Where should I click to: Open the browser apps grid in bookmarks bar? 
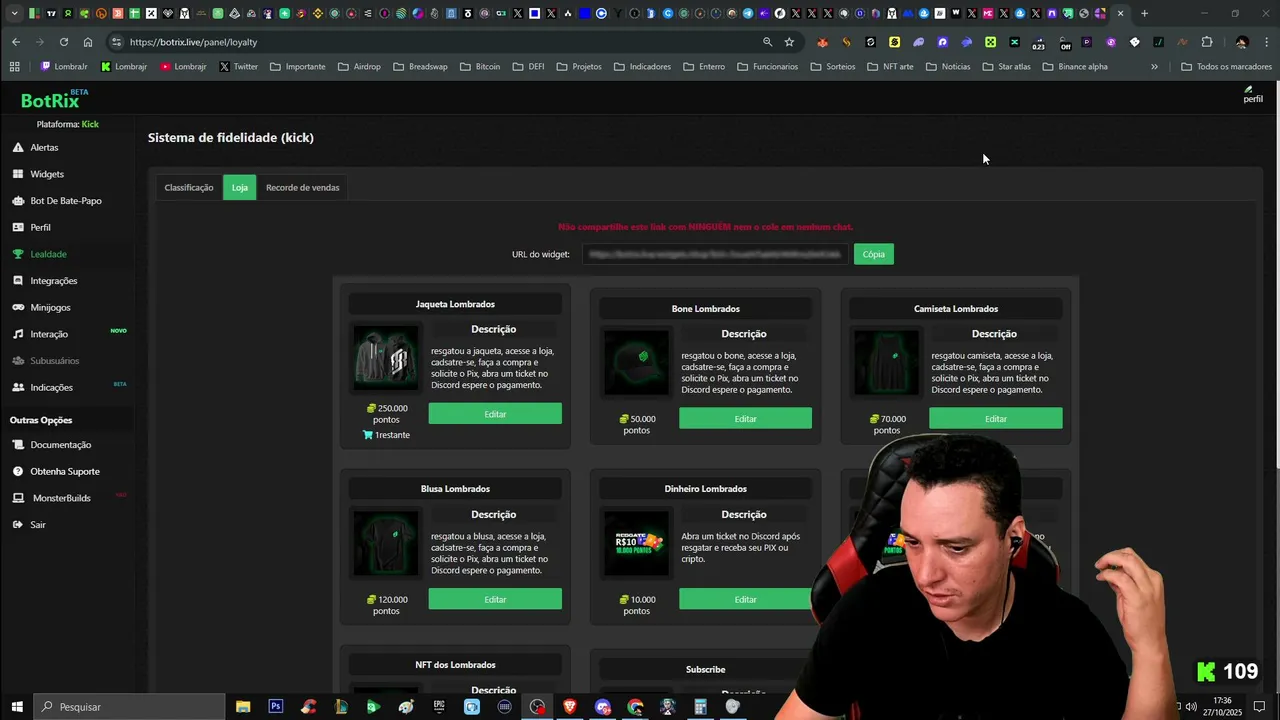pyautogui.click(x=14, y=67)
